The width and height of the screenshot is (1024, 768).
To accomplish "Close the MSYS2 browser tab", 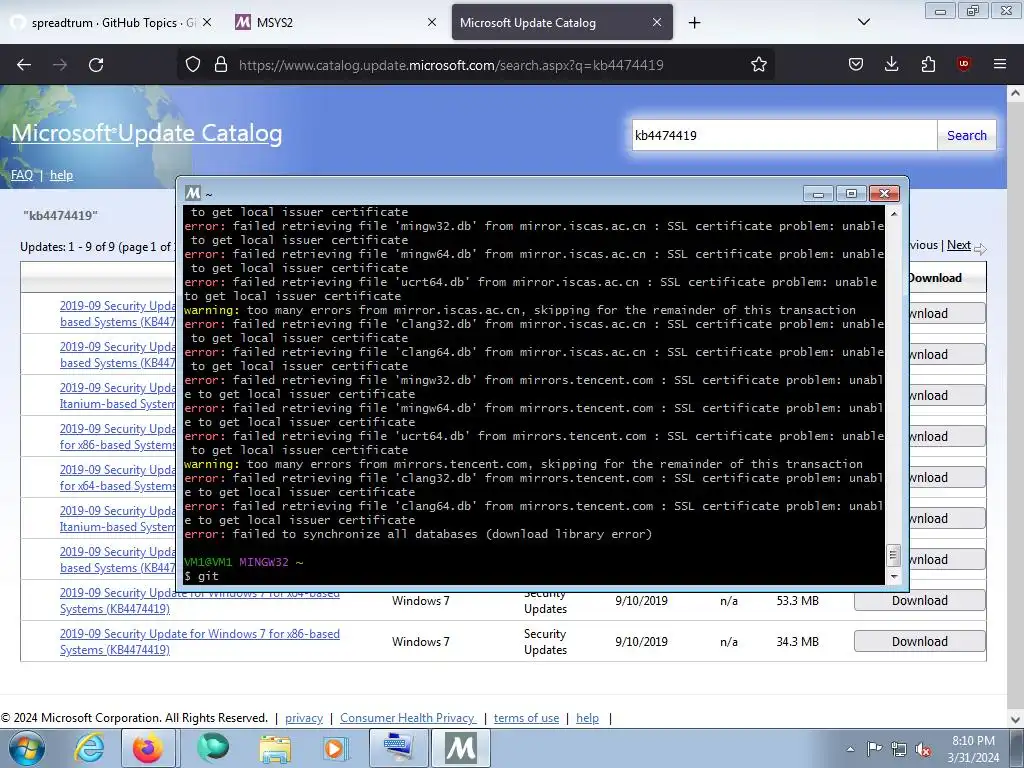I will point(432,23).
